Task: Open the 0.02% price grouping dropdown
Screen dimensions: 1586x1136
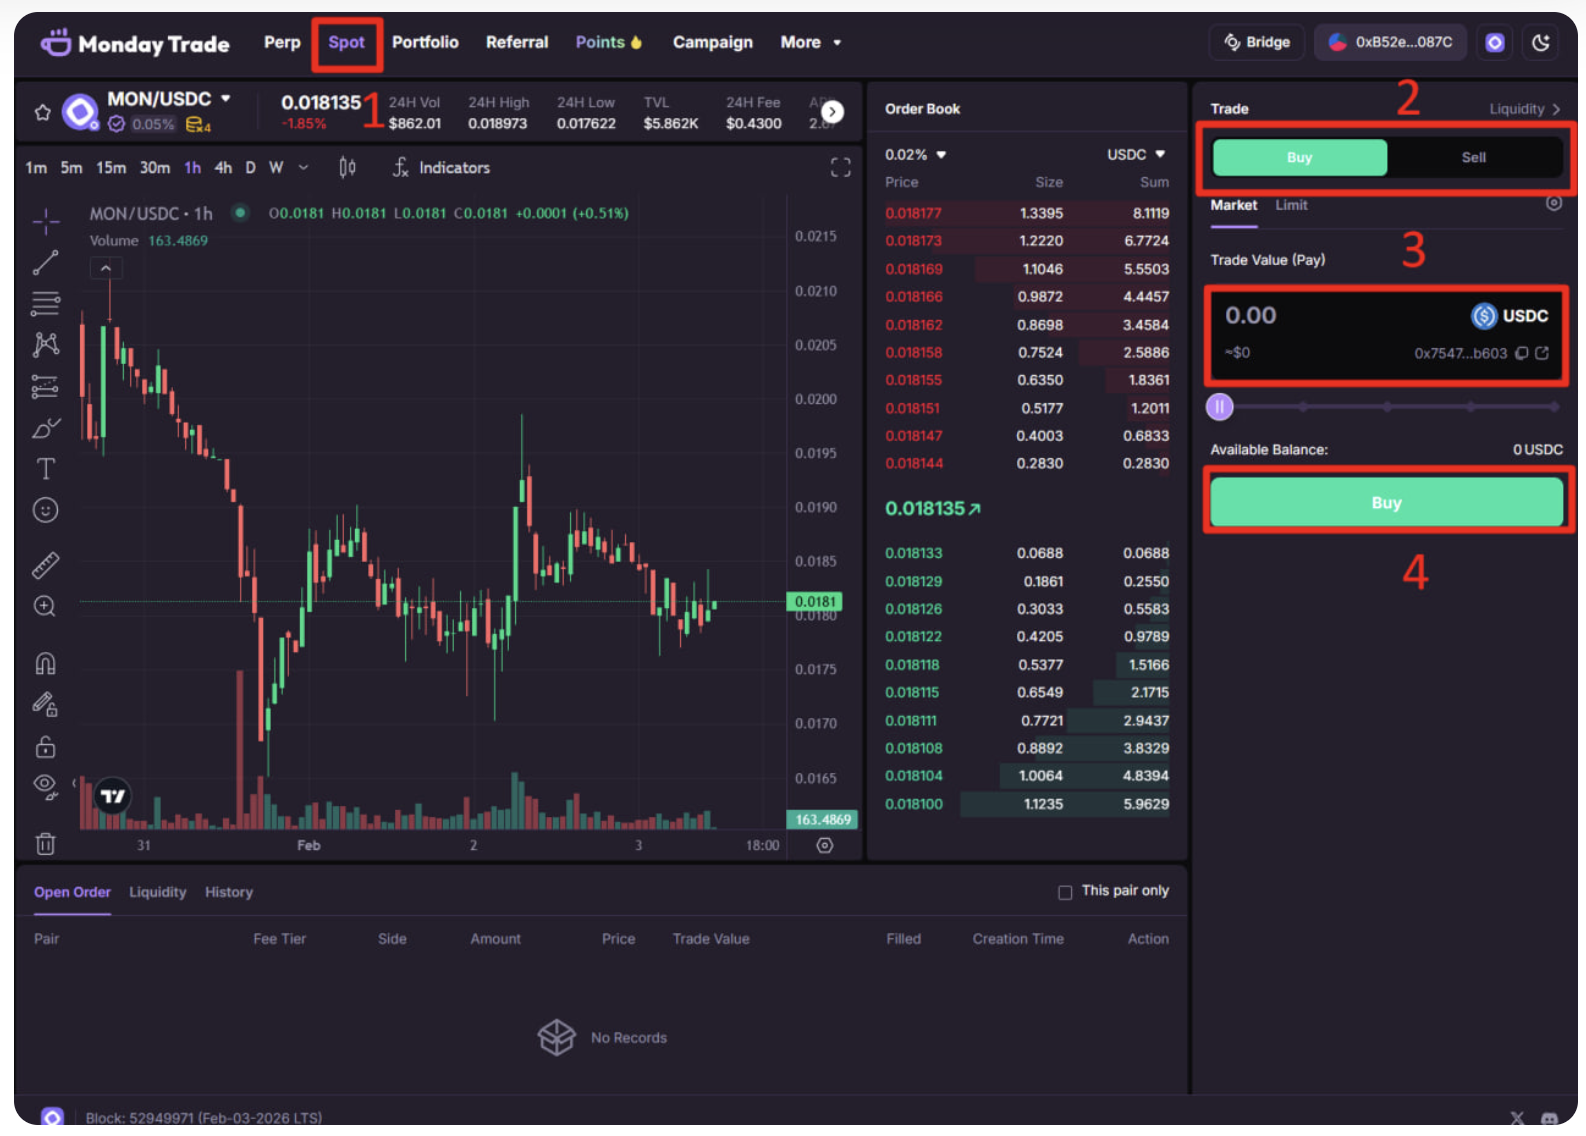Action: click(915, 154)
